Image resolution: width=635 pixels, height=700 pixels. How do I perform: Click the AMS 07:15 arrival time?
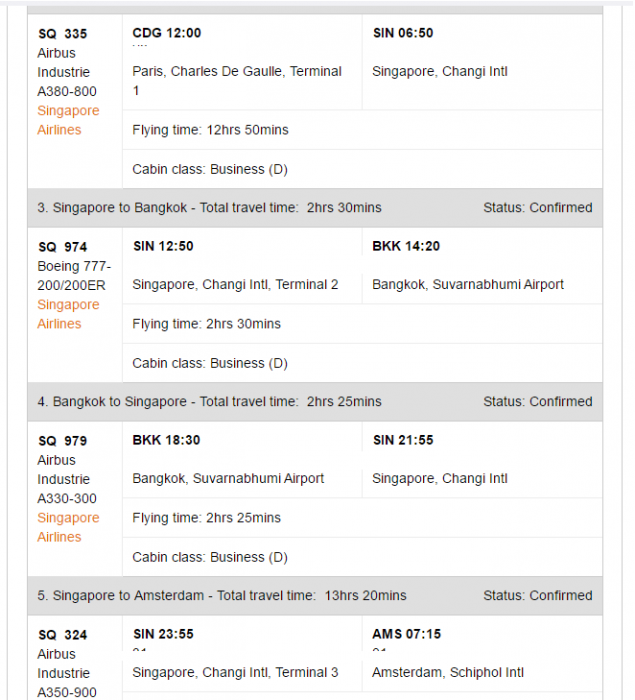coord(406,634)
